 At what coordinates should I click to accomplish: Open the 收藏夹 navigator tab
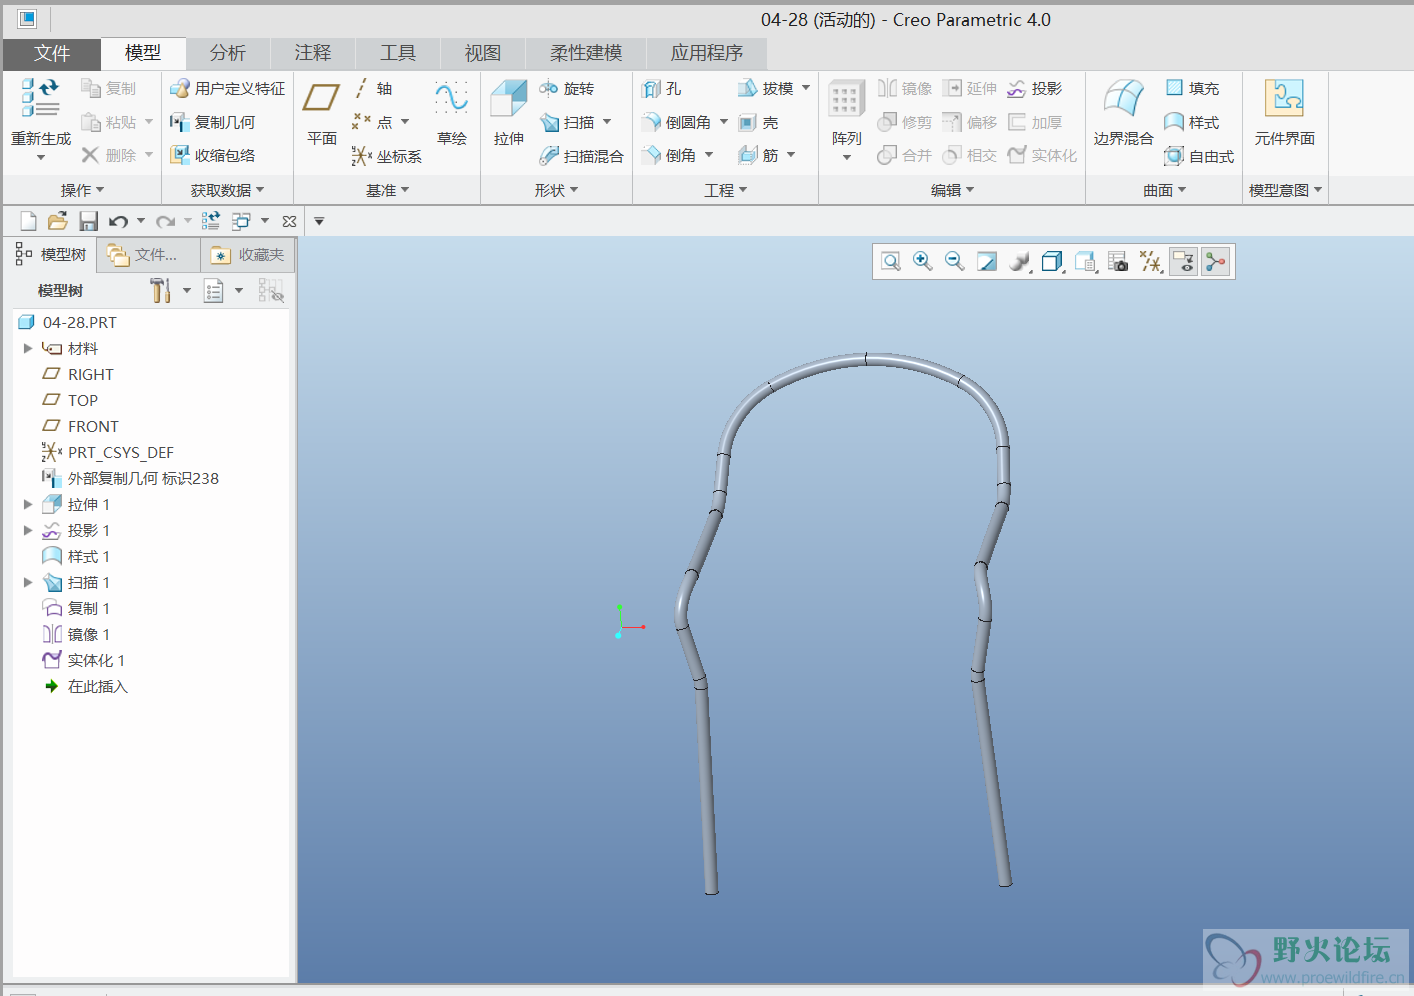click(x=248, y=255)
